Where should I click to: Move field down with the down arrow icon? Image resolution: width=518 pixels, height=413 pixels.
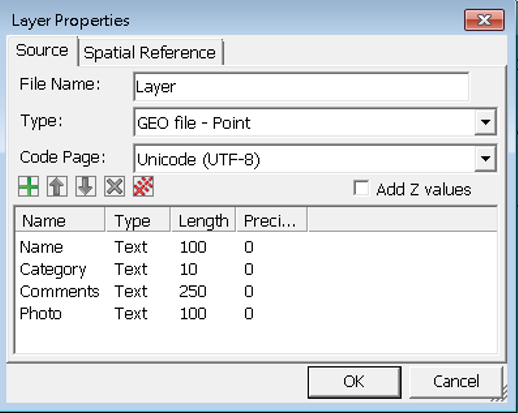(86, 186)
